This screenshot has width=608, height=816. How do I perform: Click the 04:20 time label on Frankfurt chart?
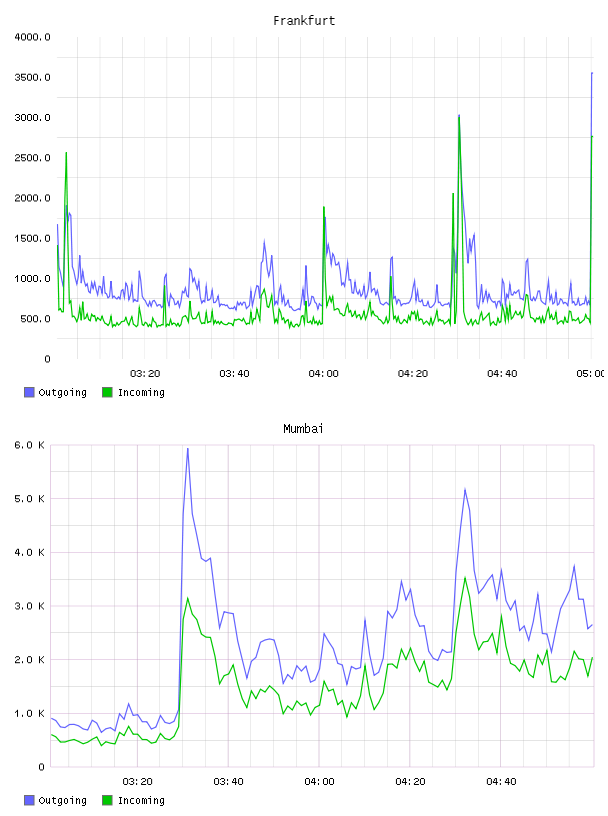tap(413, 374)
